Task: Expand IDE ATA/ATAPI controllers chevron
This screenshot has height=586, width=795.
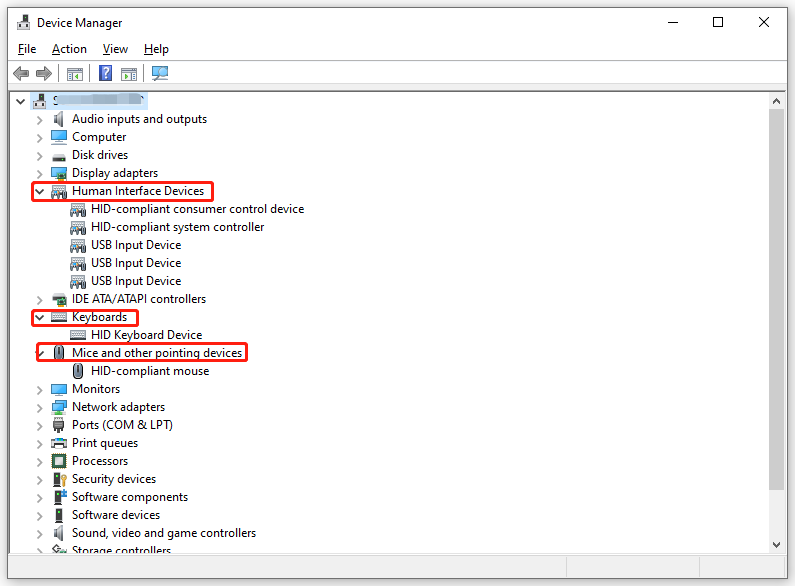Action: pyautogui.click(x=40, y=300)
